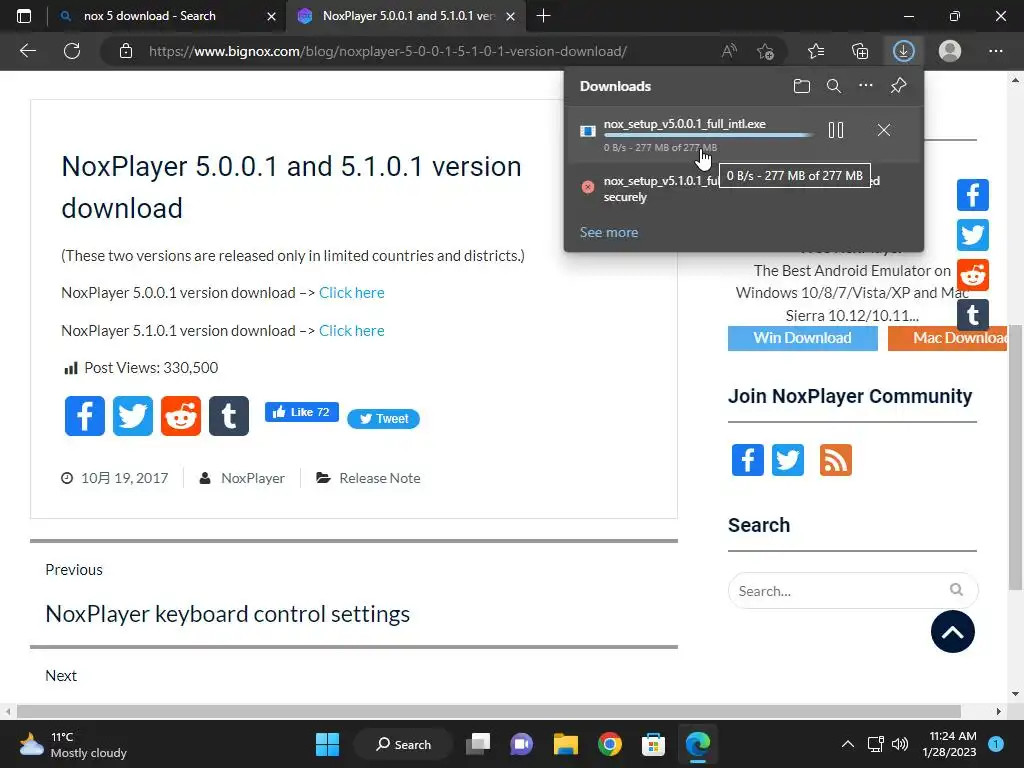Open floating Reddit share icon on the right edge

coord(973,276)
